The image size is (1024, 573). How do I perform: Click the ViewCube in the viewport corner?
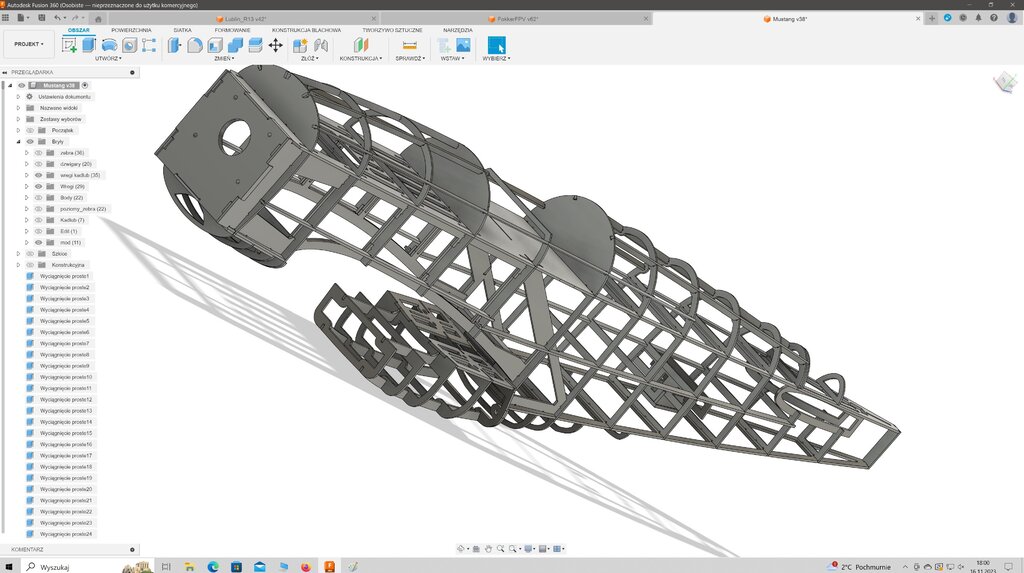pos(1005,83)
